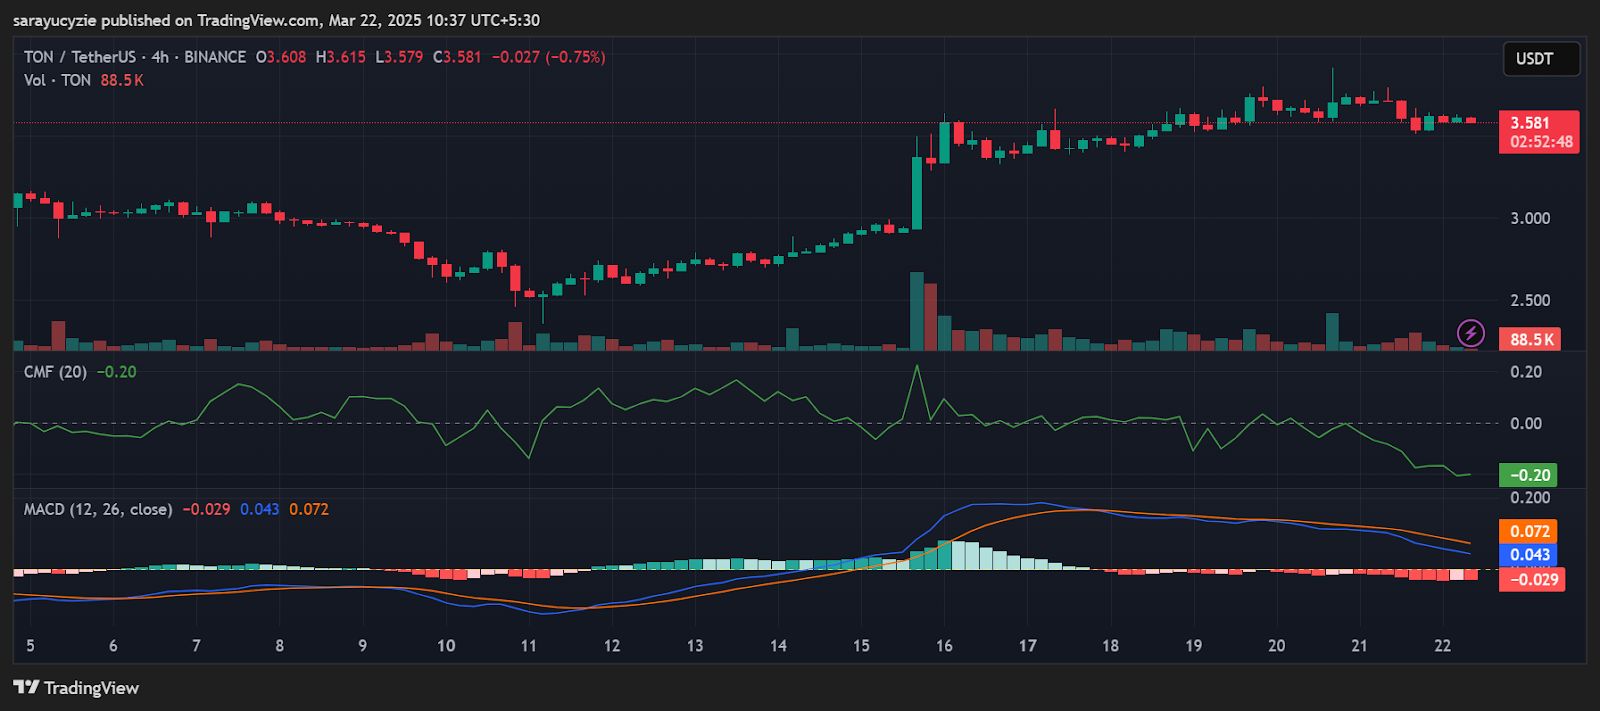Click date 19 on time axis
The height and width of the screenshot is (711, 1600).
pos(1193,646)
